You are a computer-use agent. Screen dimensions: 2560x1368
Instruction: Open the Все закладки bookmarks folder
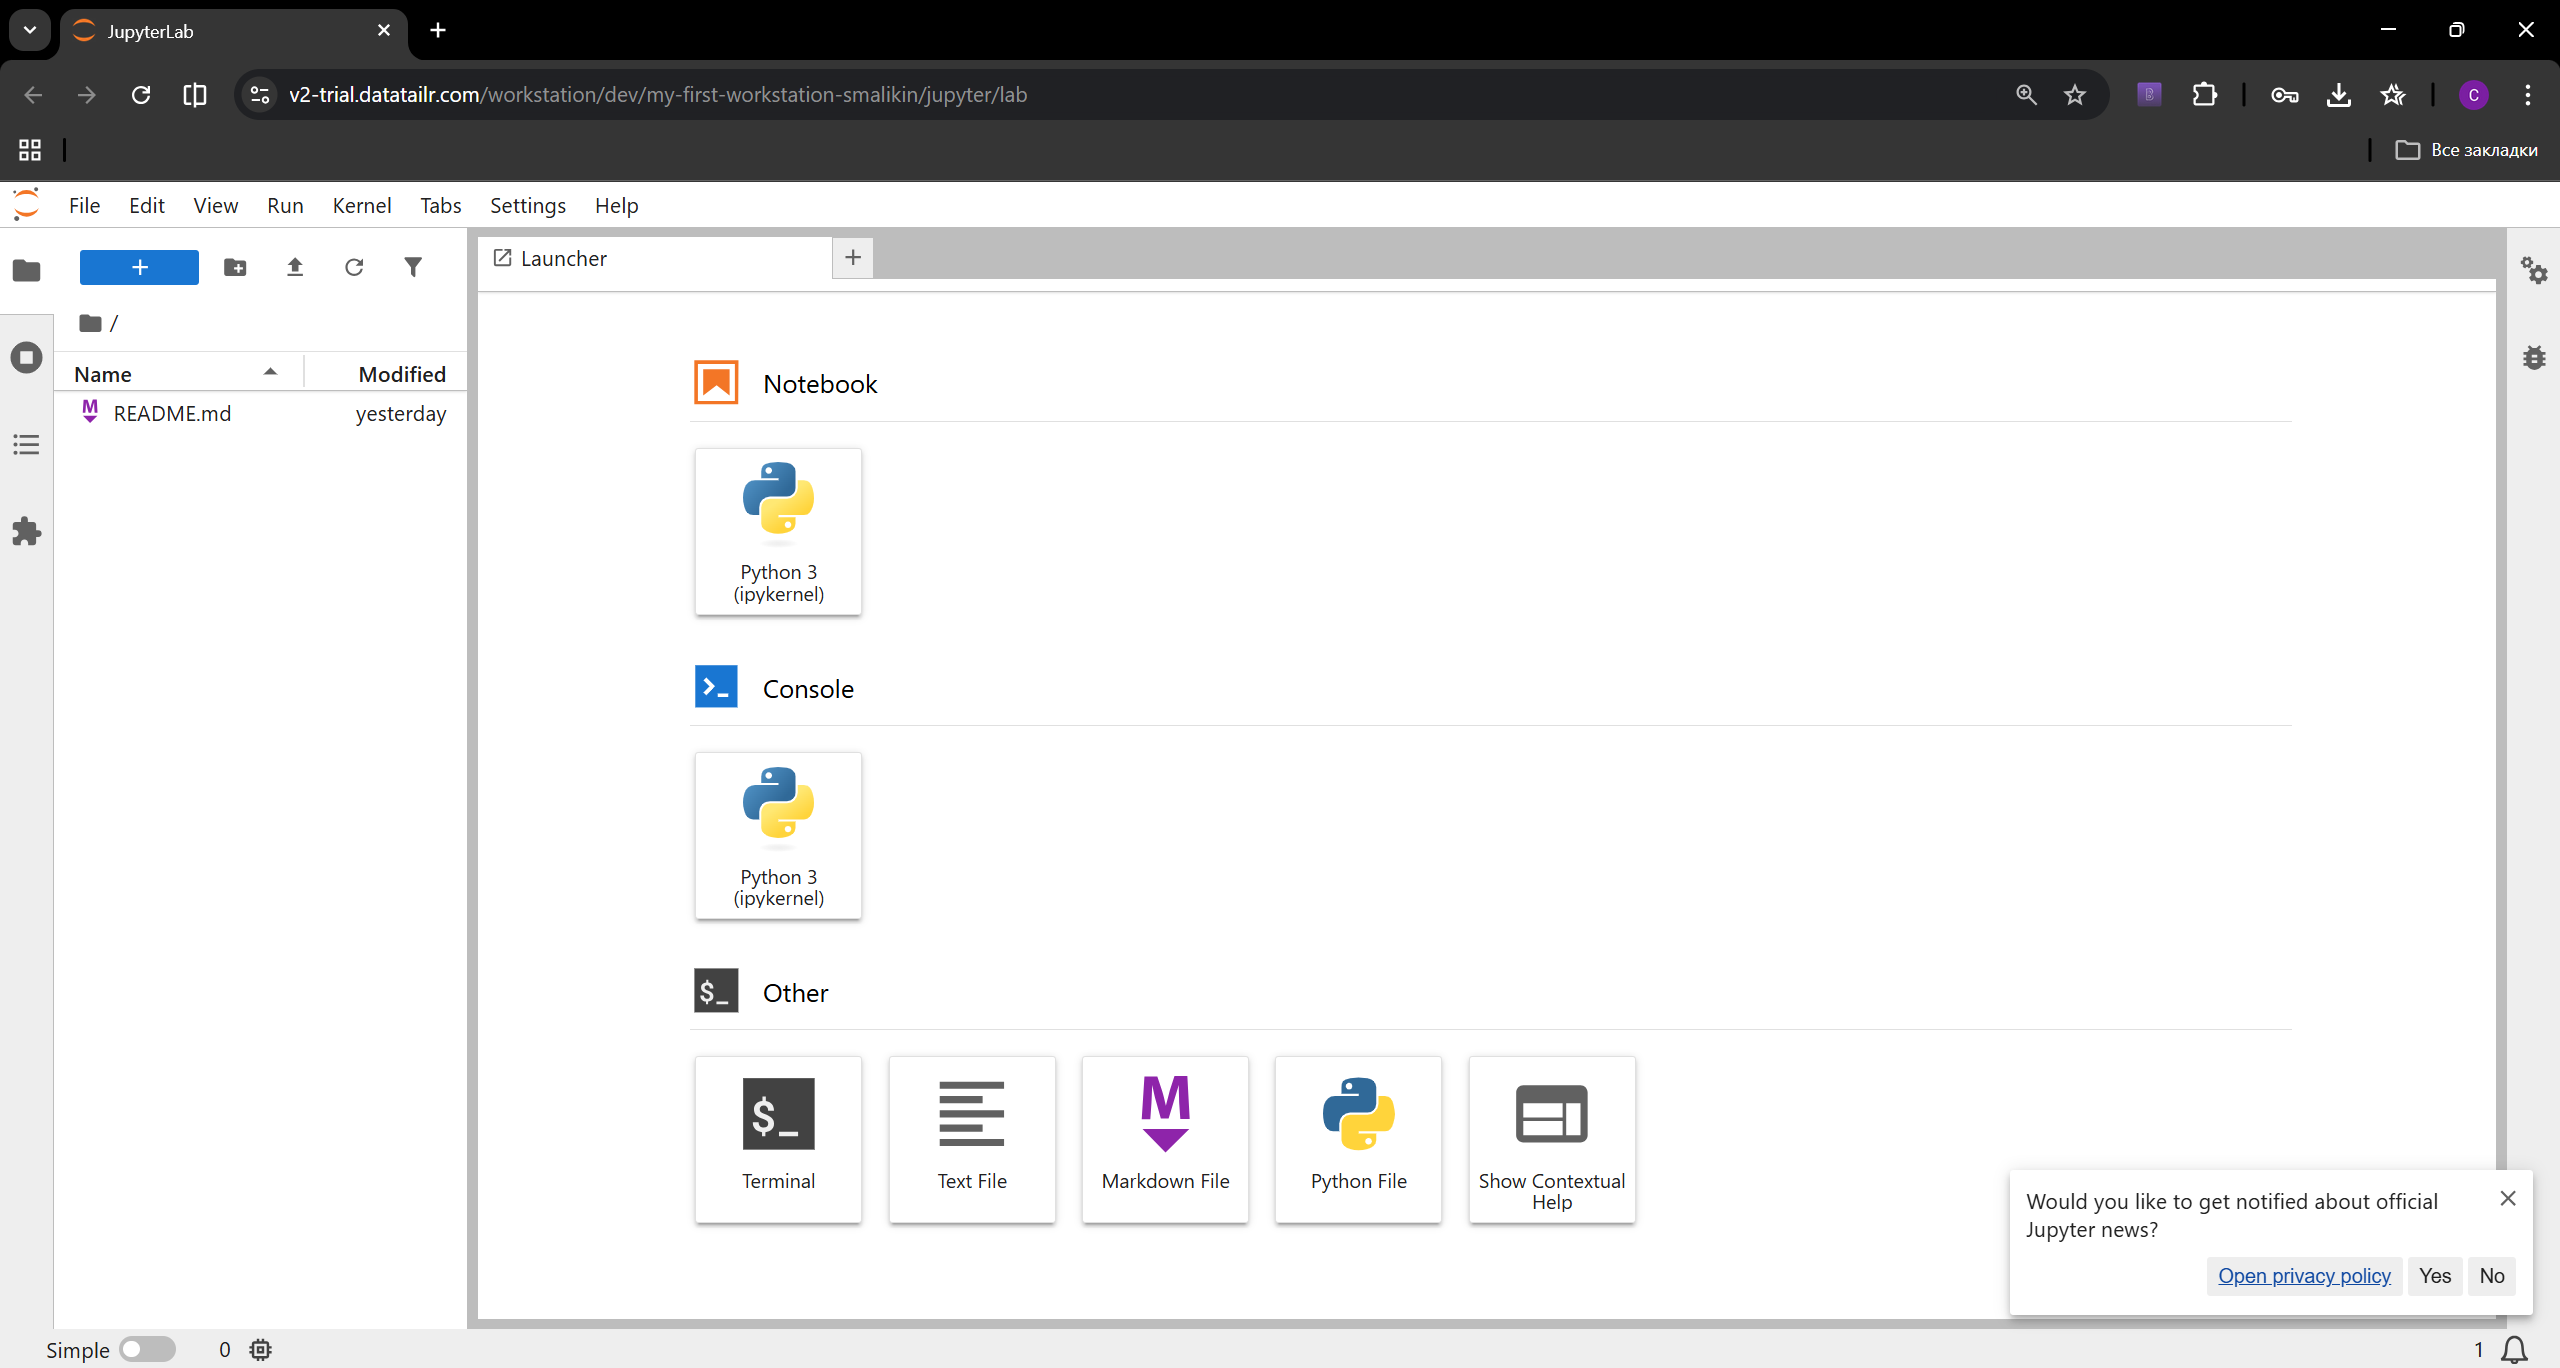[2466, 150]
